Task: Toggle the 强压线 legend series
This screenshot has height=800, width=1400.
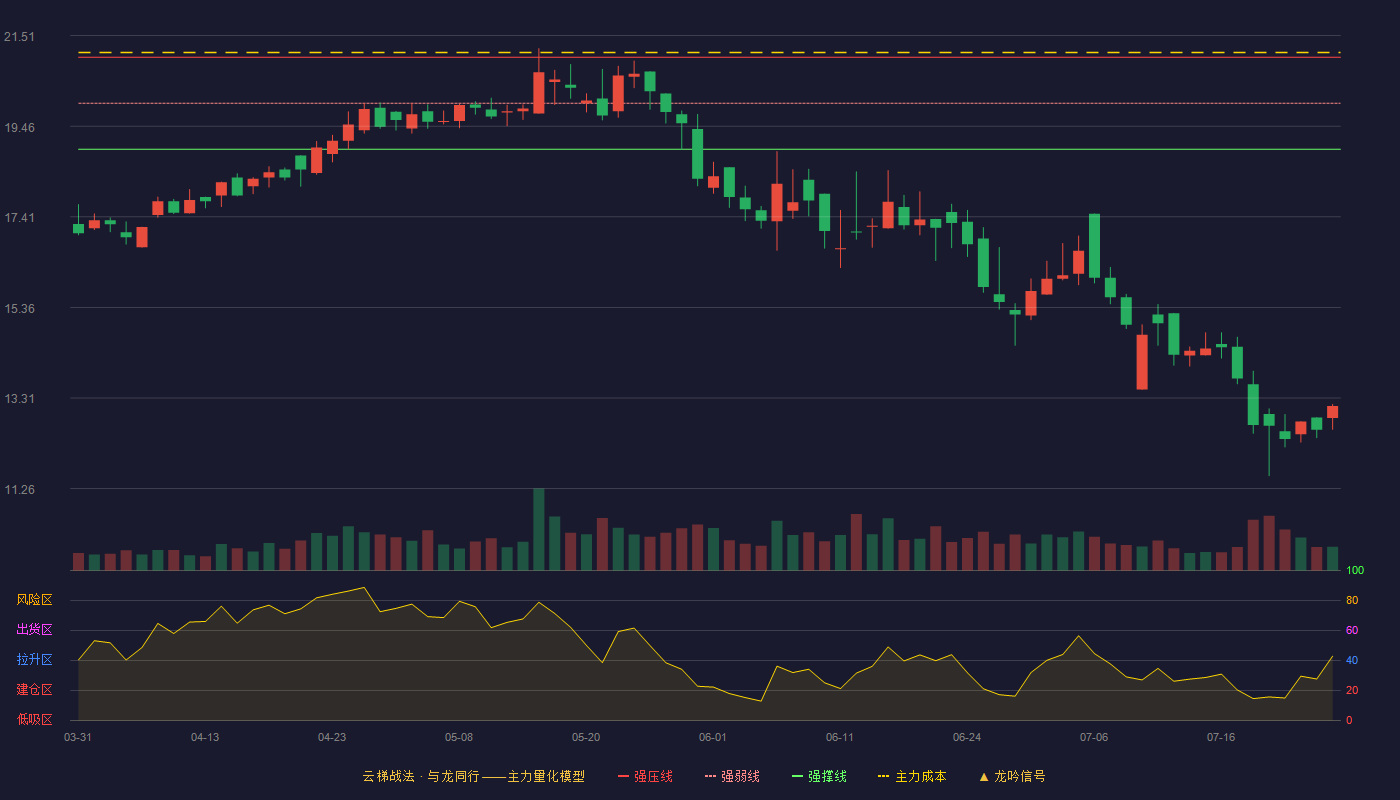Action: 645,776
